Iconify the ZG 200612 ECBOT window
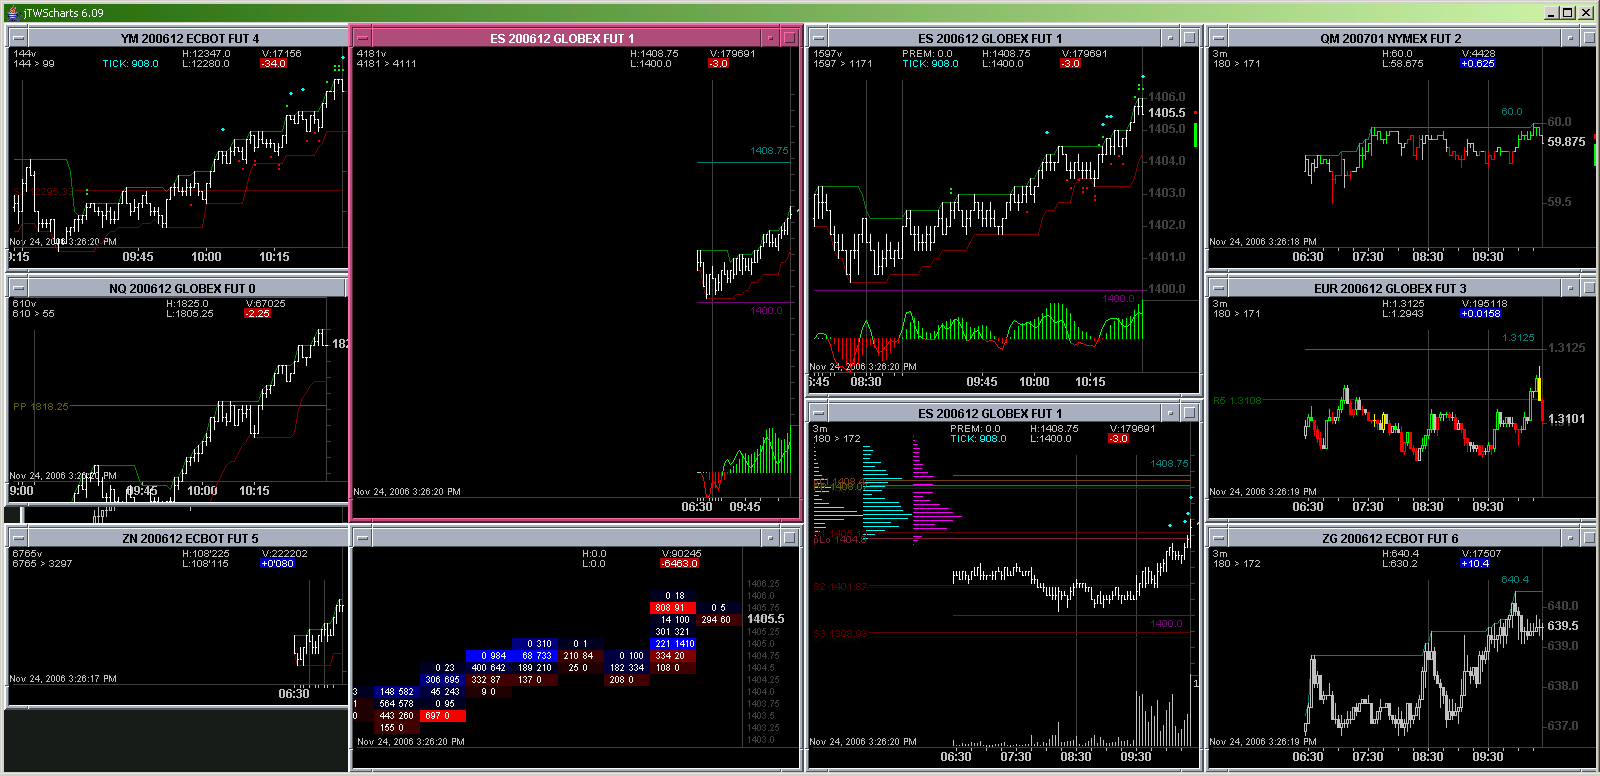1600x776 pixels. tap(1570, 537)
